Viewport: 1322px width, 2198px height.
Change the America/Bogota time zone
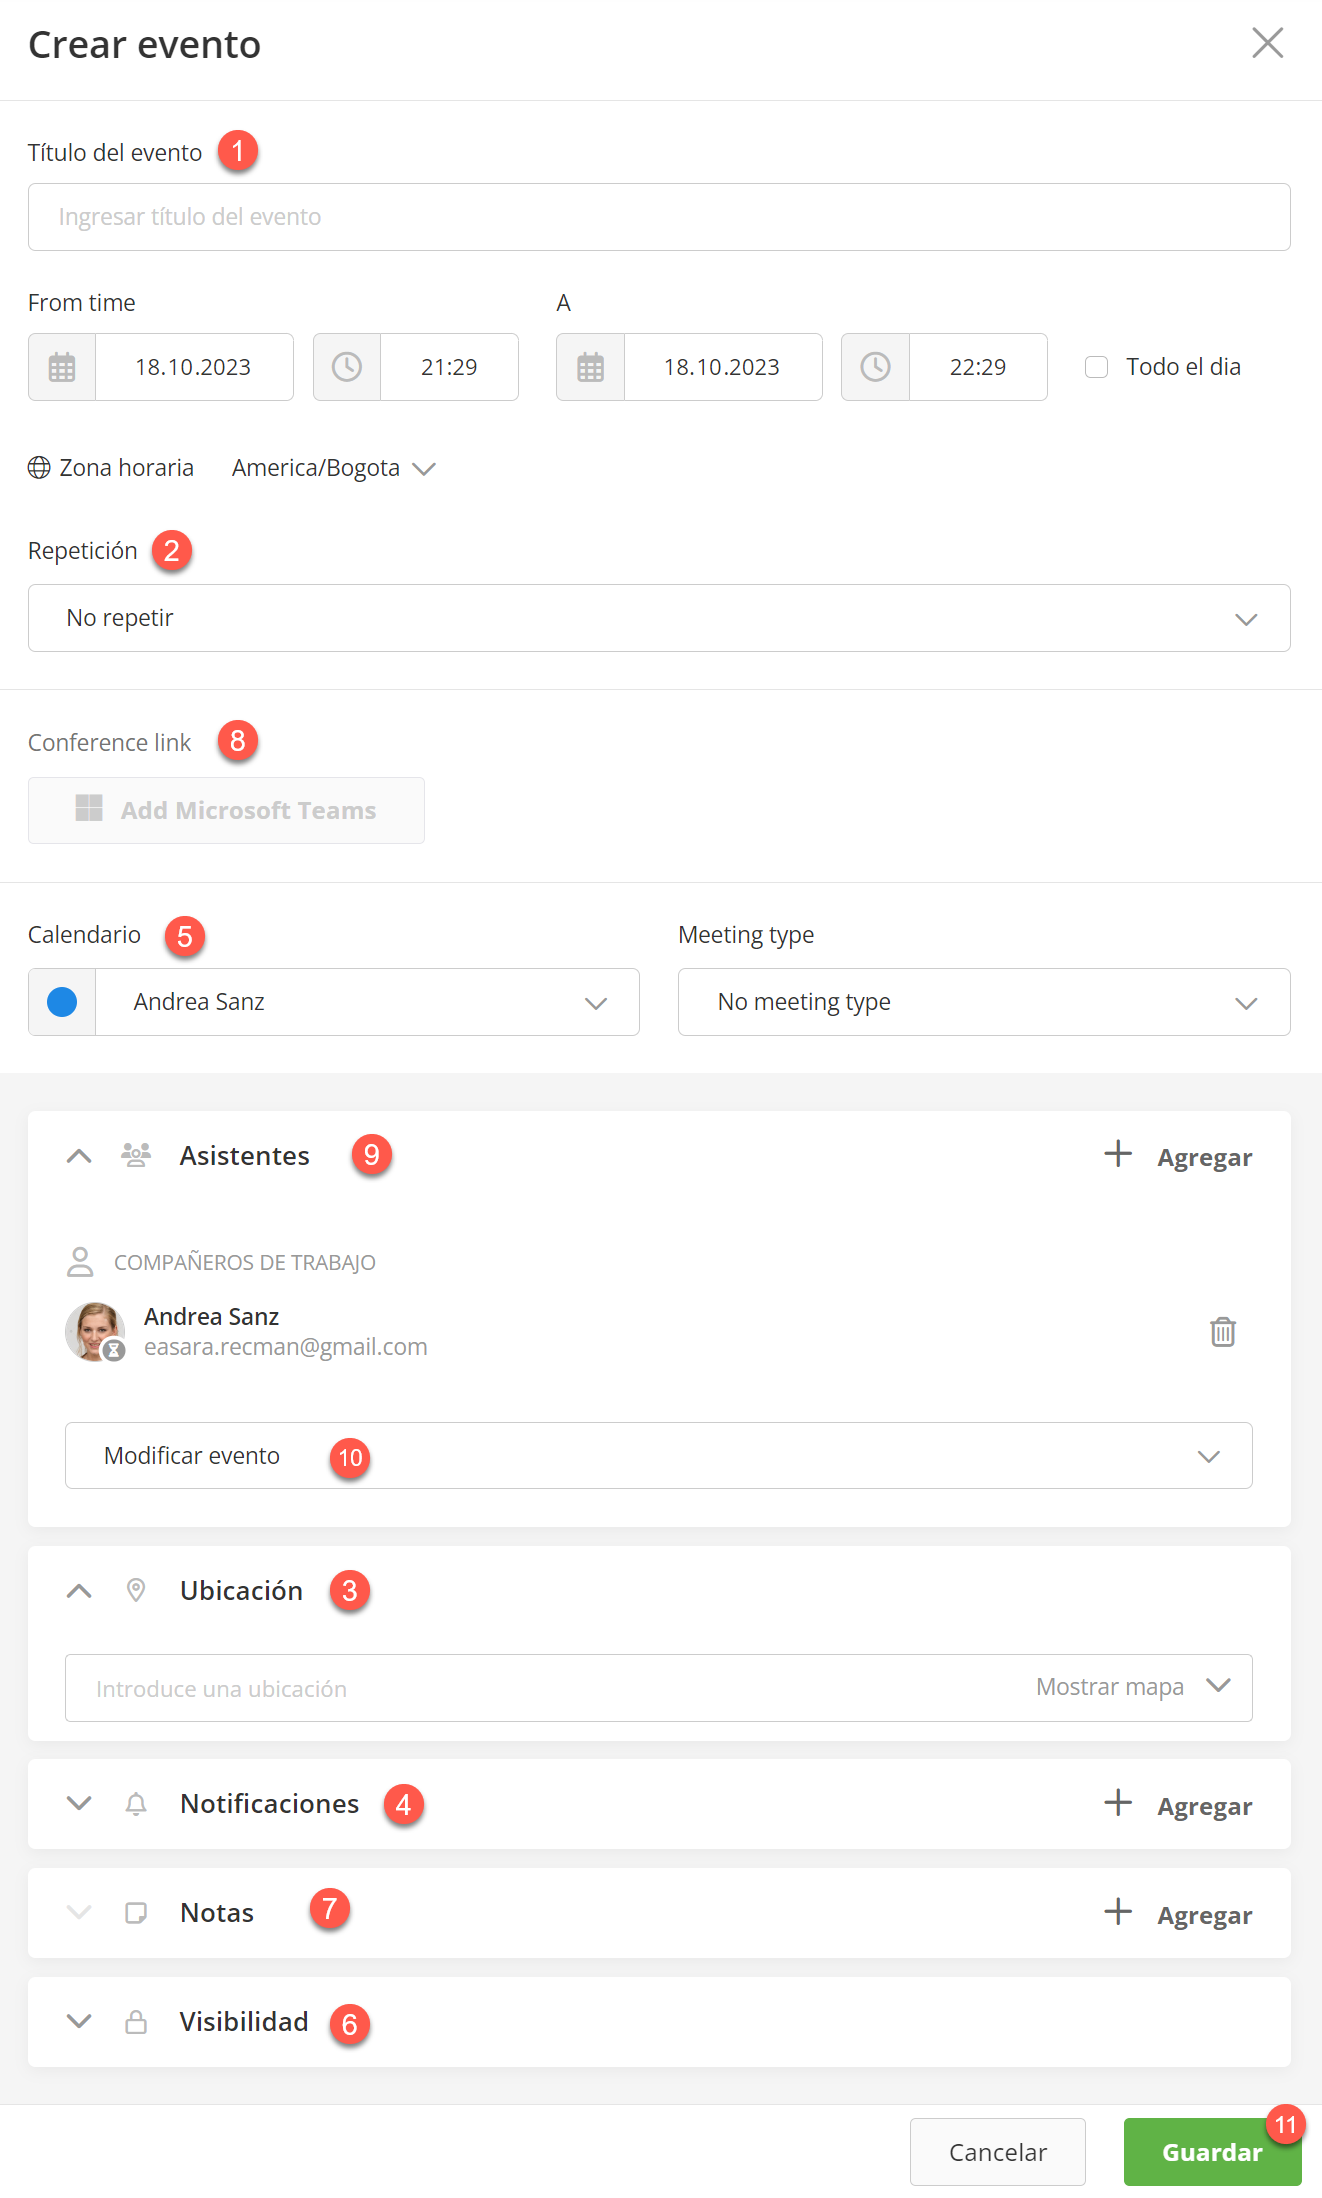click(x=333, y=468)
